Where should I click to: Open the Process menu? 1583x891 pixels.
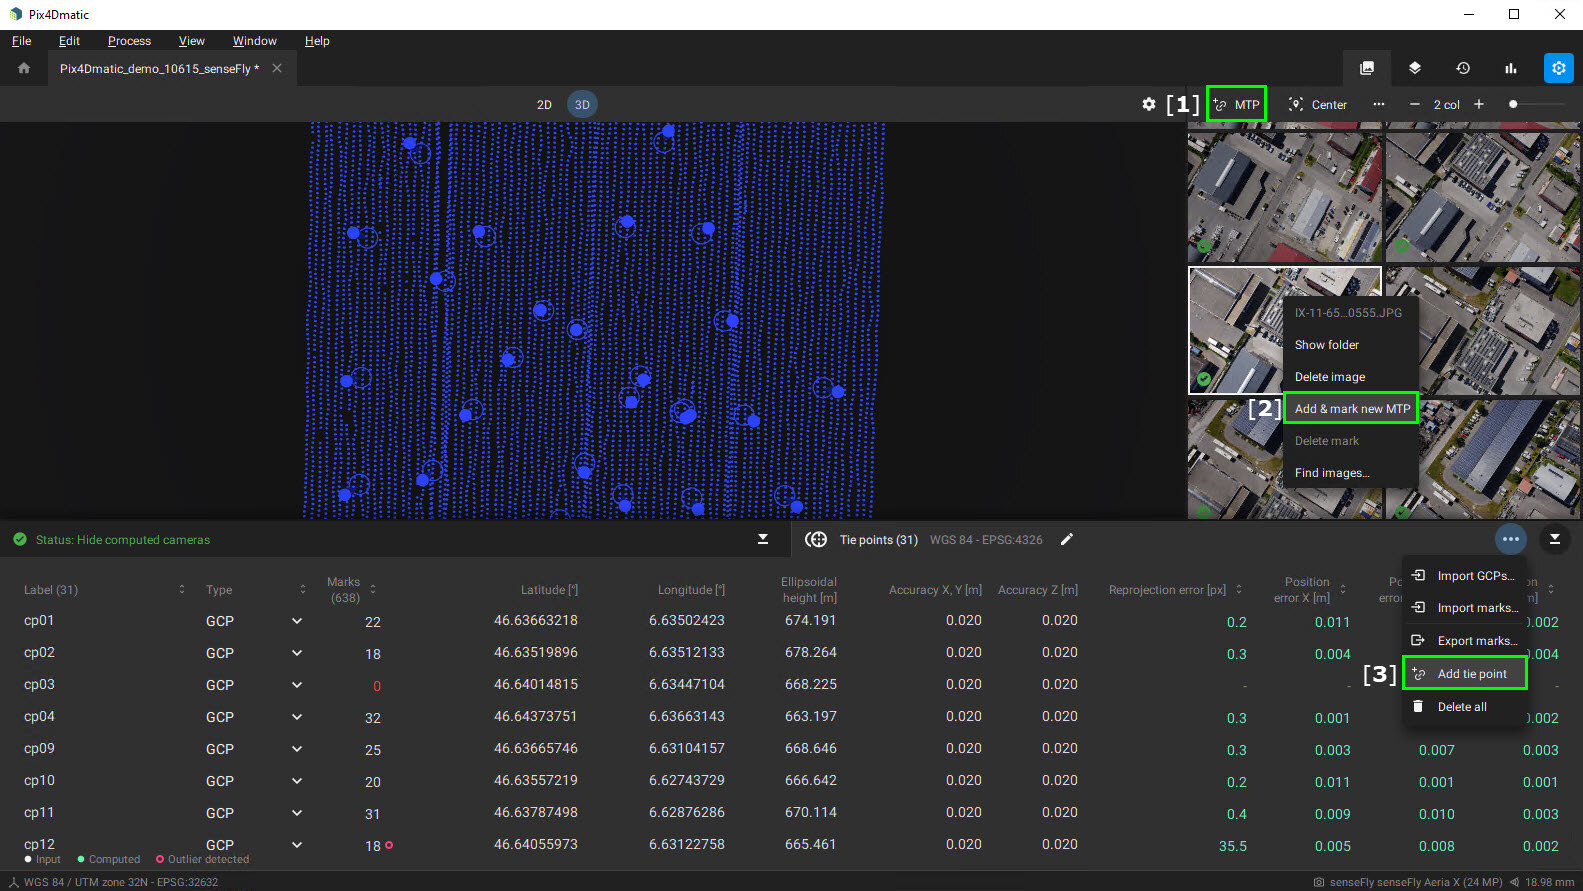pos(129,41)
